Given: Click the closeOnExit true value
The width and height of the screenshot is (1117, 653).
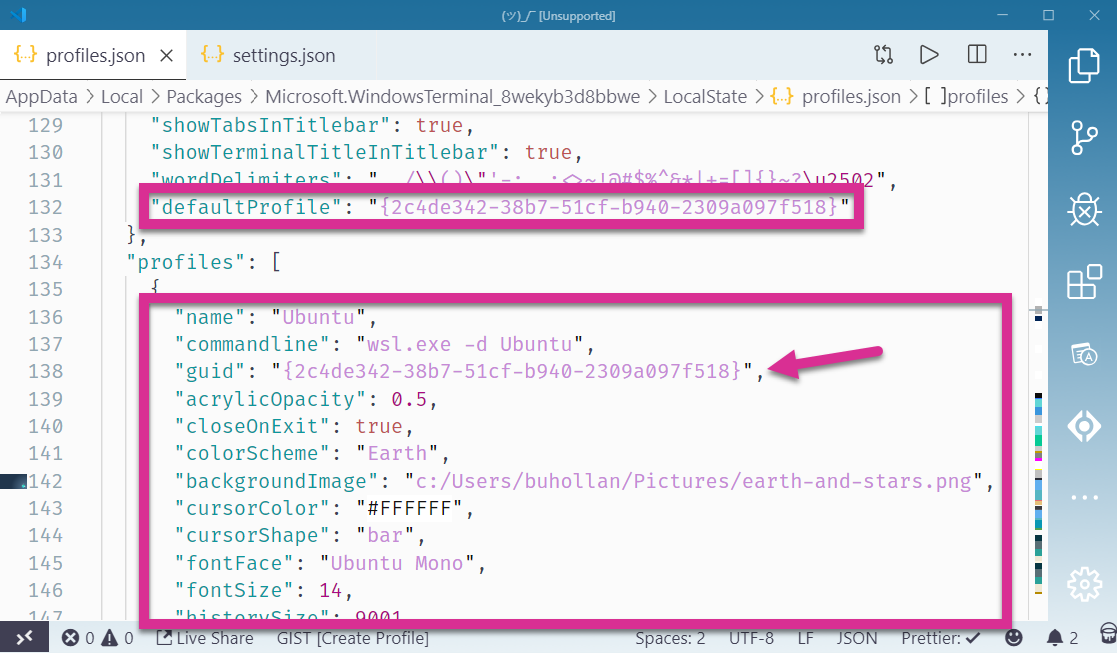Looking at the screenshot, I should point(379,426).
